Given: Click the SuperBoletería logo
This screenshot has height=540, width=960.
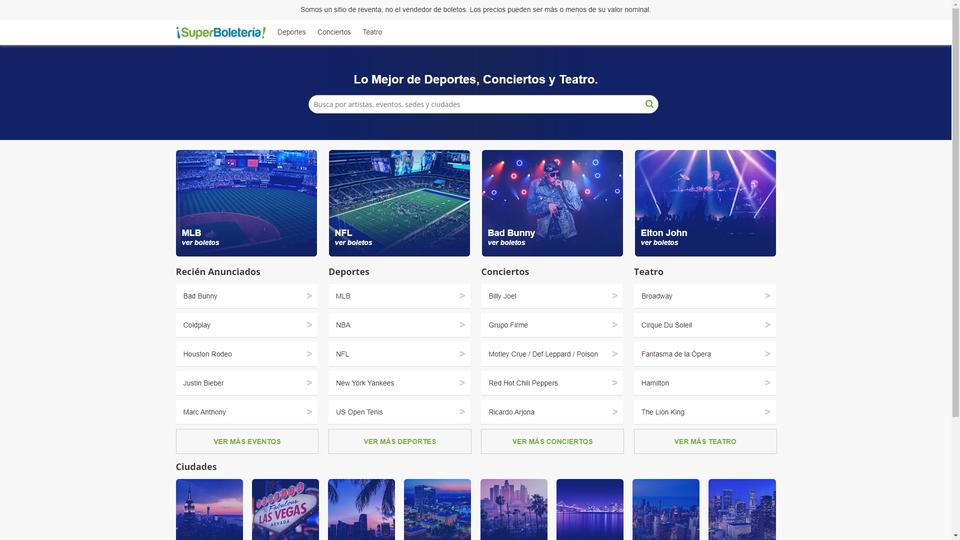Looking at the screenshot, I should coord(221,32).
